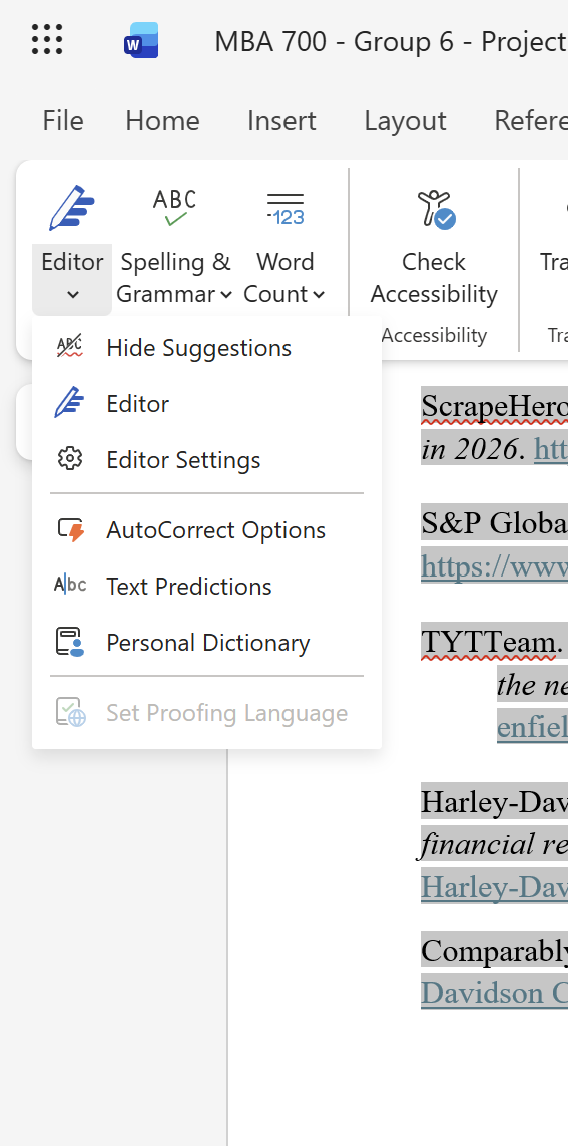Open the Layout tab

pos(405,121)
